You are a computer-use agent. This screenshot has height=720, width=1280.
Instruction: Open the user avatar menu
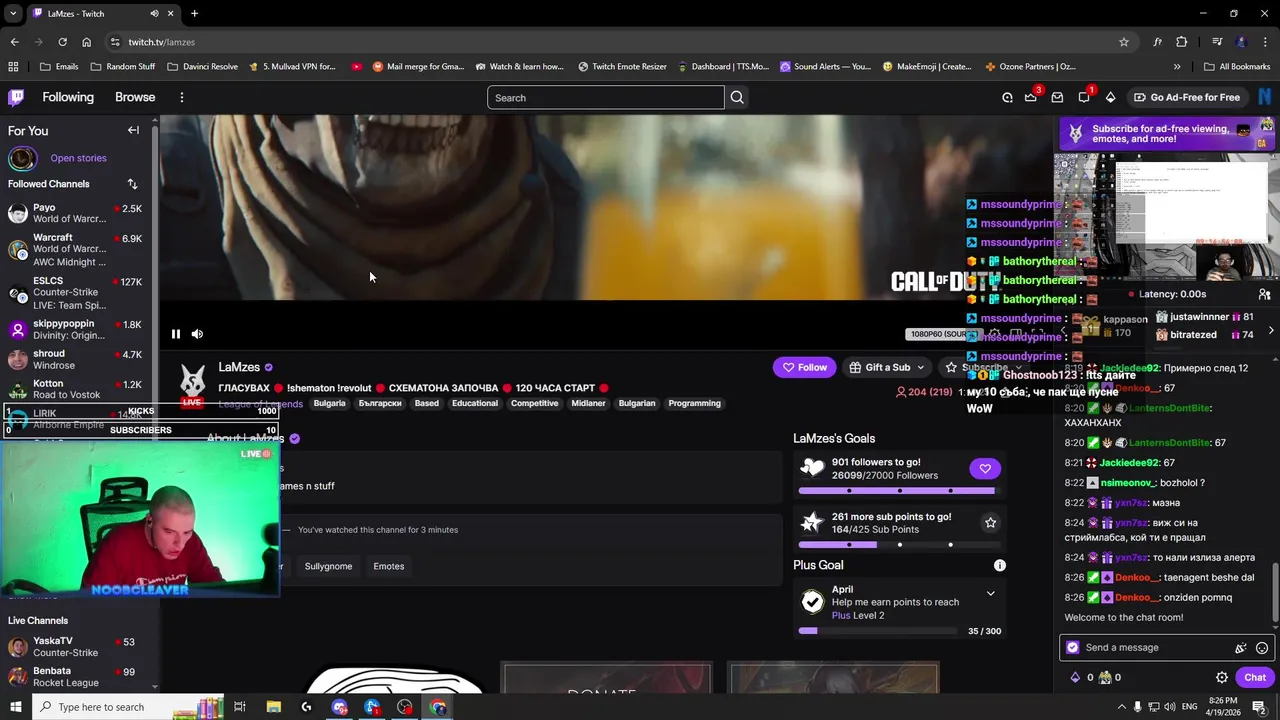click(x=1266, y=97)
